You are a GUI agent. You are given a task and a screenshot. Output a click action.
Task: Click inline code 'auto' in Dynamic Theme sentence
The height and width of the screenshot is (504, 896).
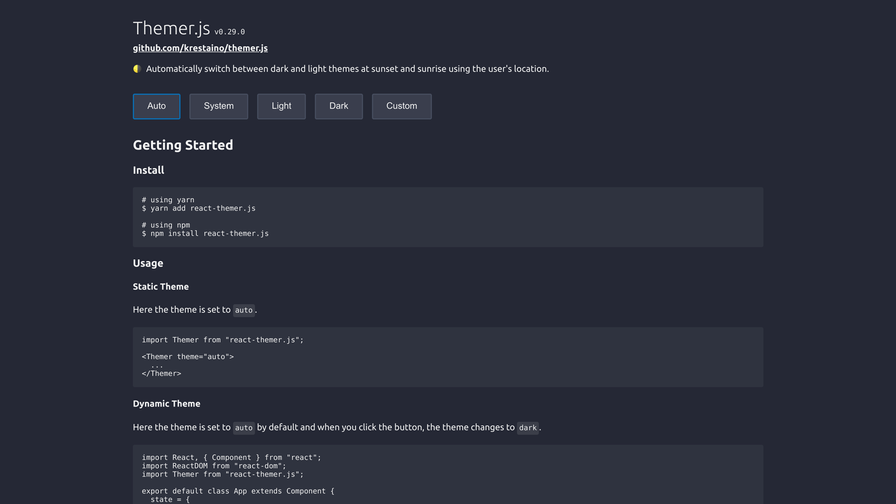pyautogui.click(x=243, y=428)
